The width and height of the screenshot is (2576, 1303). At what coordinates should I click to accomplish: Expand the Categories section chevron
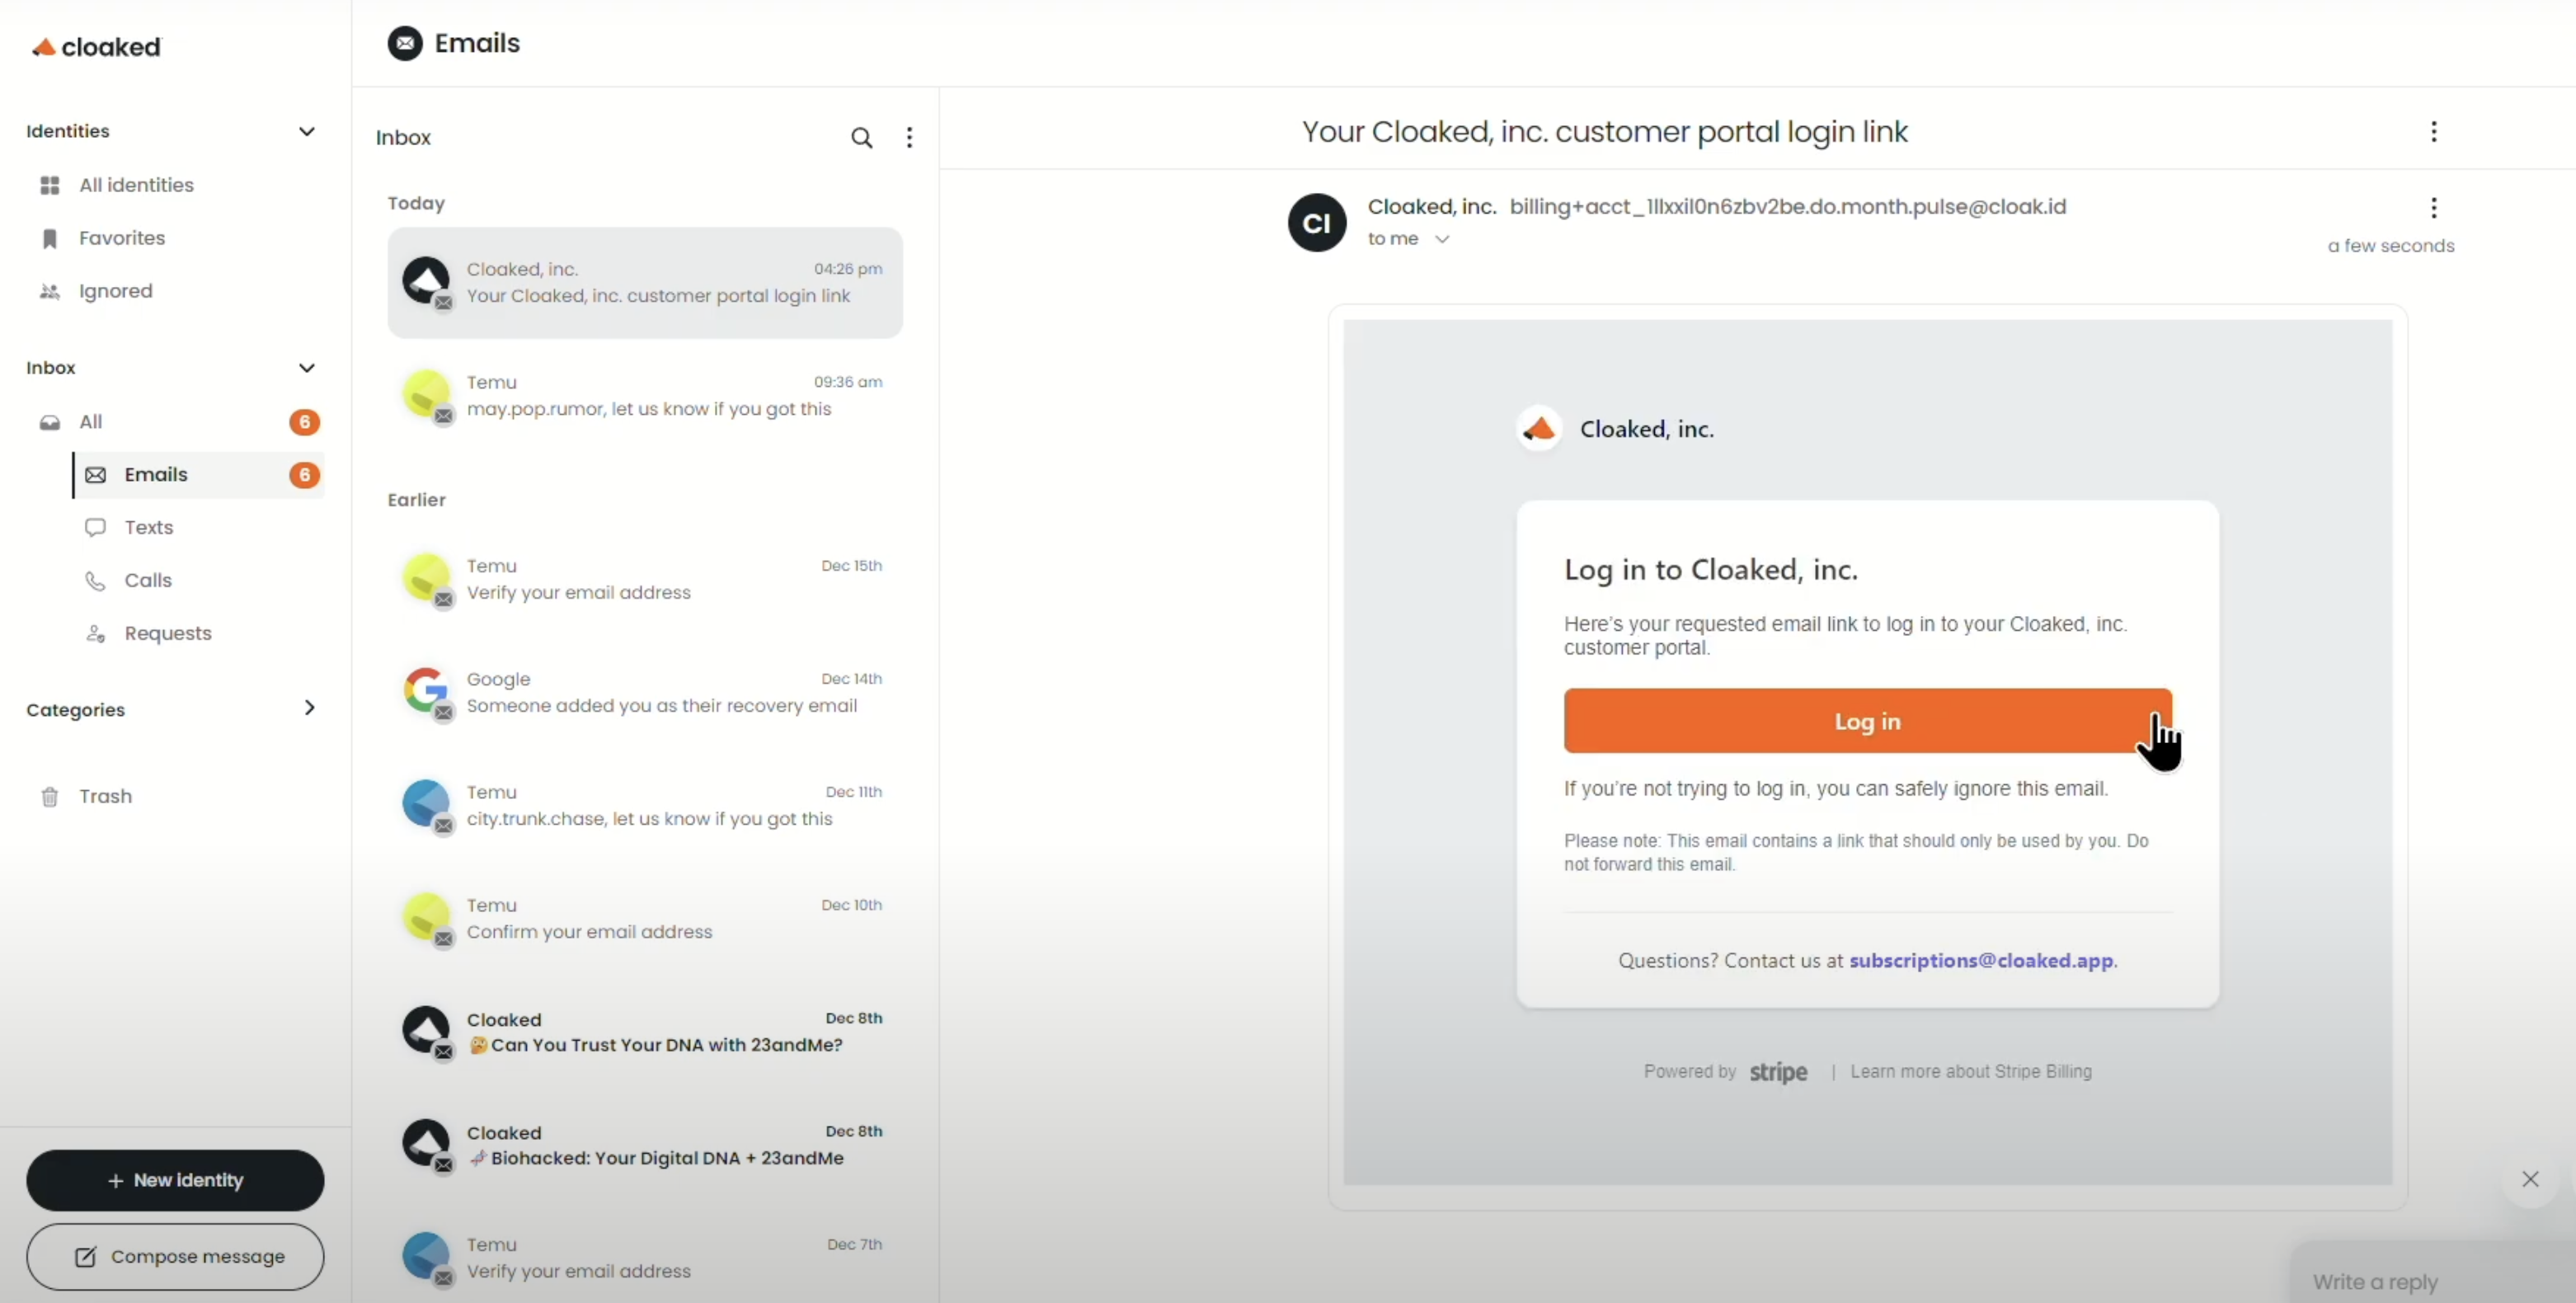[309, 708]
